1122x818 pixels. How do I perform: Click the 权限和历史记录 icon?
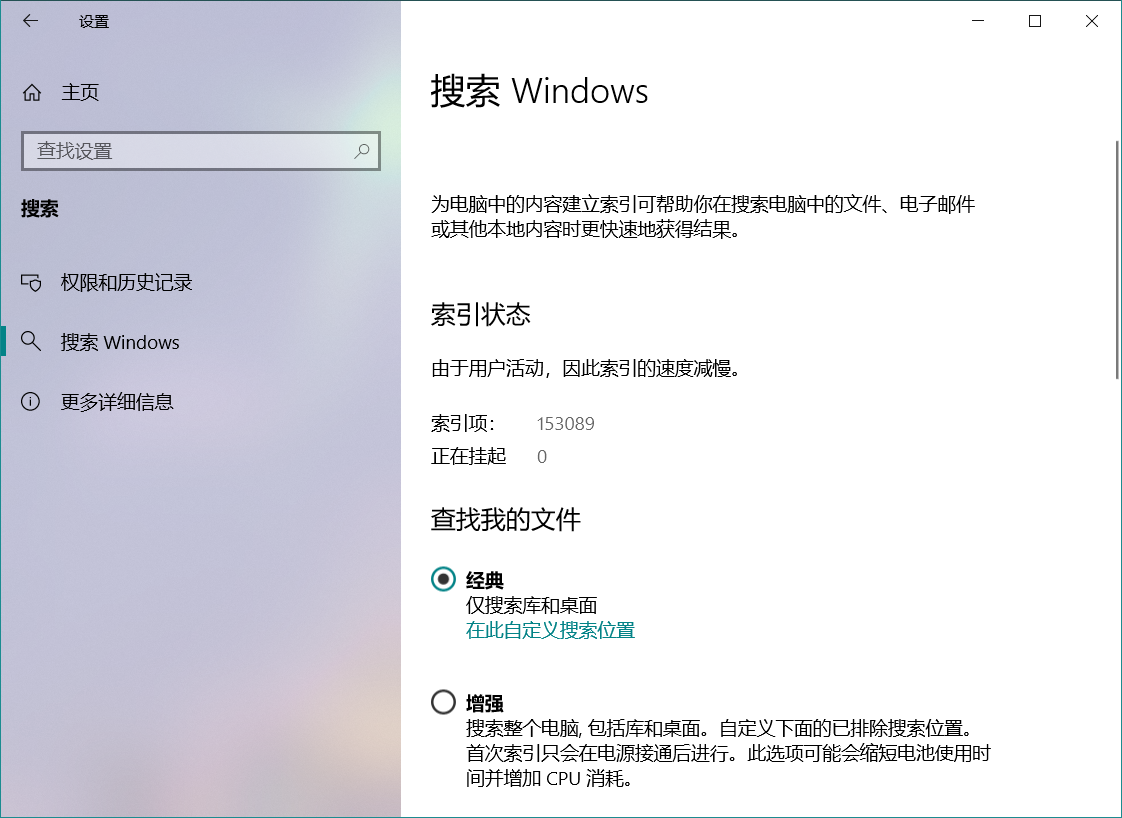31,283
